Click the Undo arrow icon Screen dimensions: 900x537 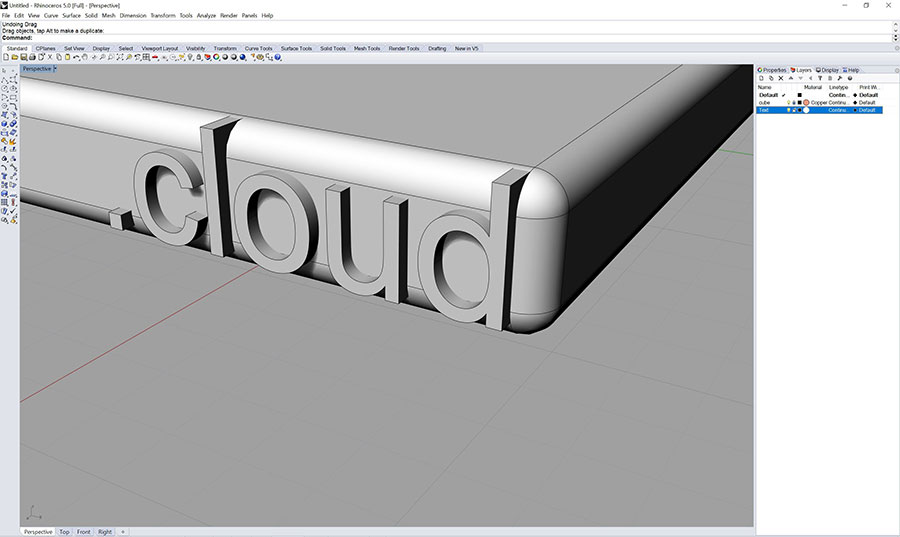click(76, 57)
